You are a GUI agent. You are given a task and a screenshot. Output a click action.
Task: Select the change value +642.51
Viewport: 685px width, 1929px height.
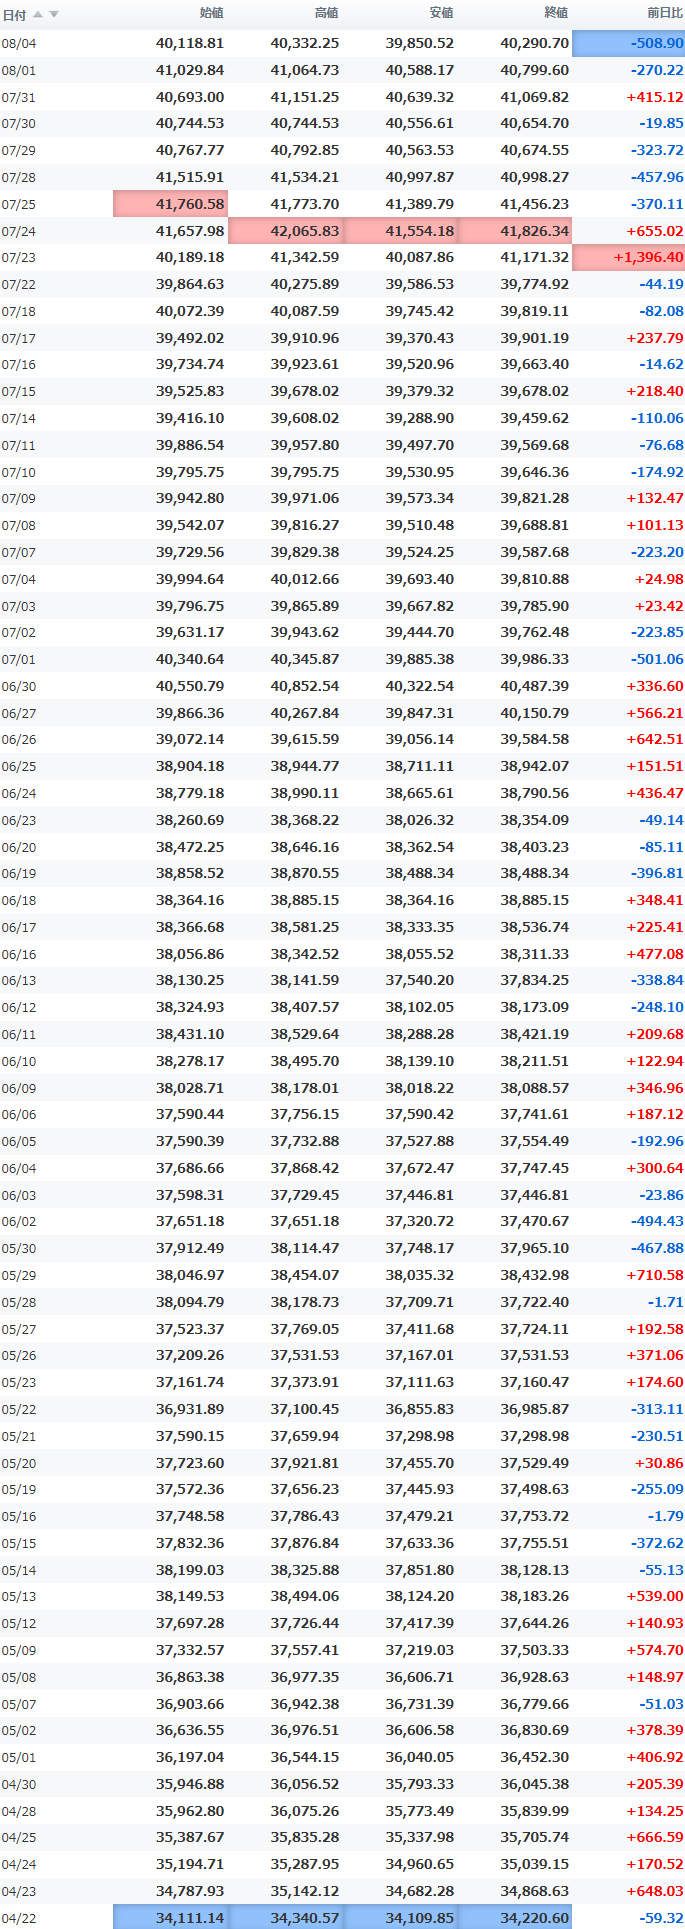(655, 739)
